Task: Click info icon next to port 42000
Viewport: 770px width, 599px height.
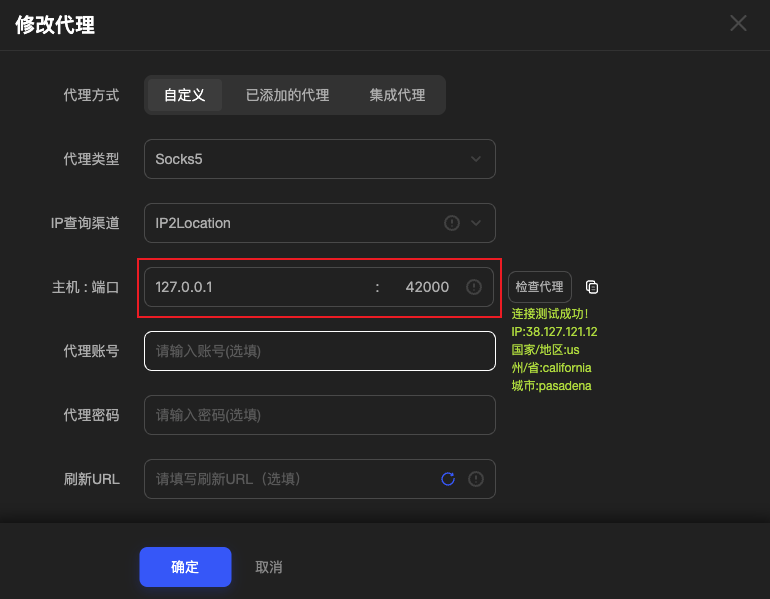Action: pos(473,287)
